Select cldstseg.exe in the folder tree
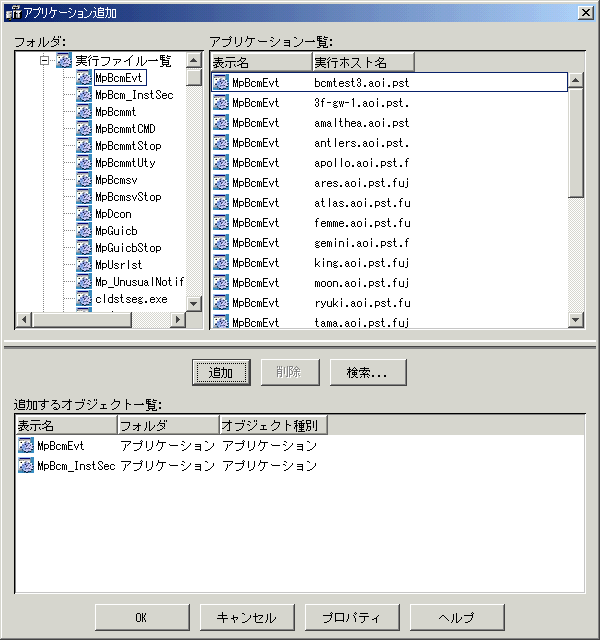 [131, 299]
